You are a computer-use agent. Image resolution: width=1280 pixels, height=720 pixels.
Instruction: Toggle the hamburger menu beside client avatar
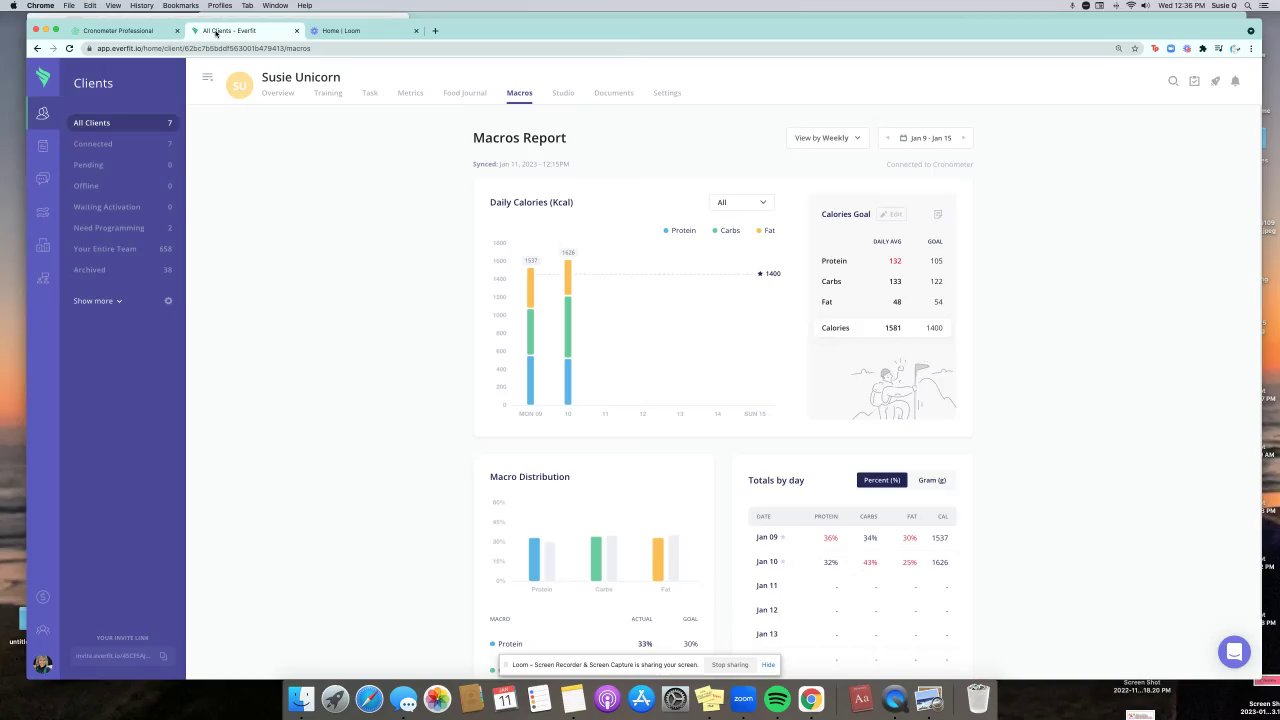pos(207,77)
